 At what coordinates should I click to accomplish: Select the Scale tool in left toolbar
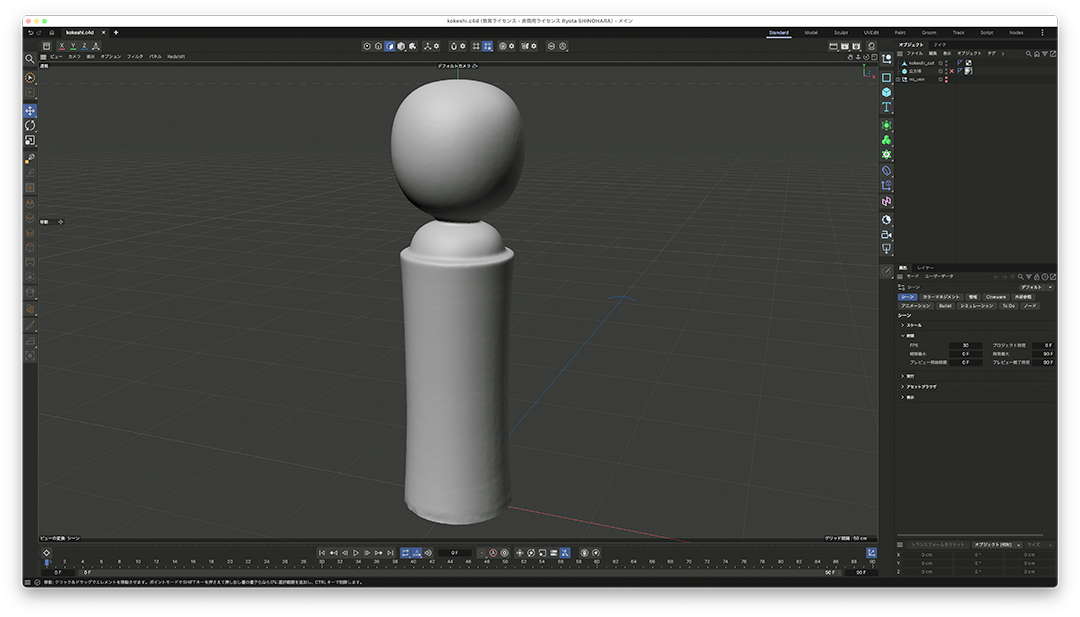pyautogui.click(x=30, y=141)
